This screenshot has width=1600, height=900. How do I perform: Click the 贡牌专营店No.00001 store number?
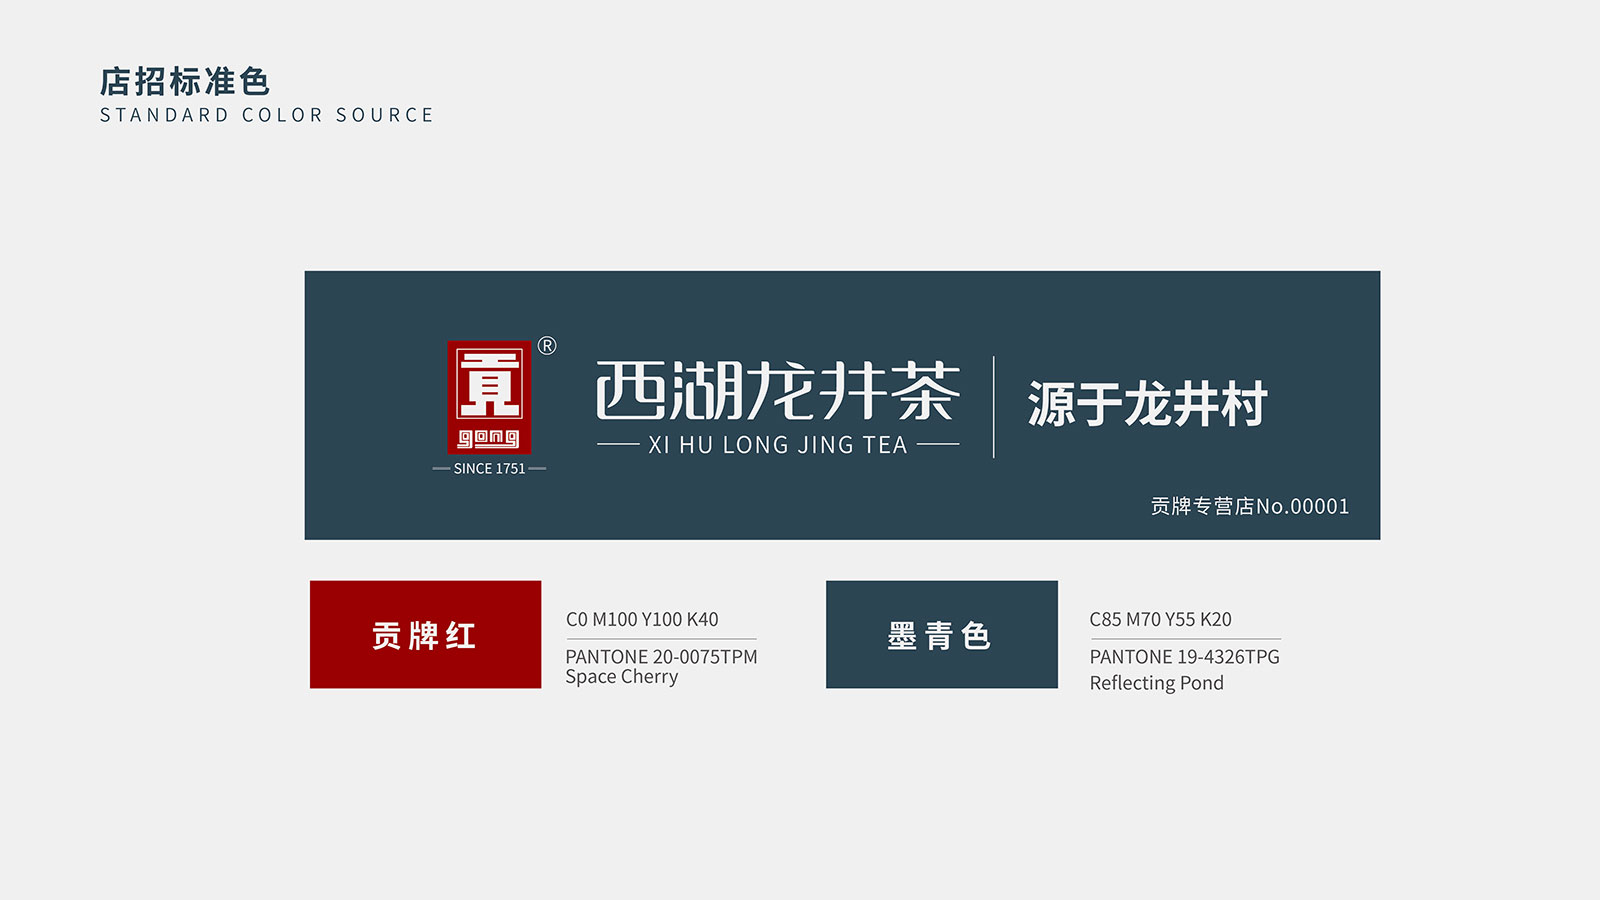point(1249,506)
